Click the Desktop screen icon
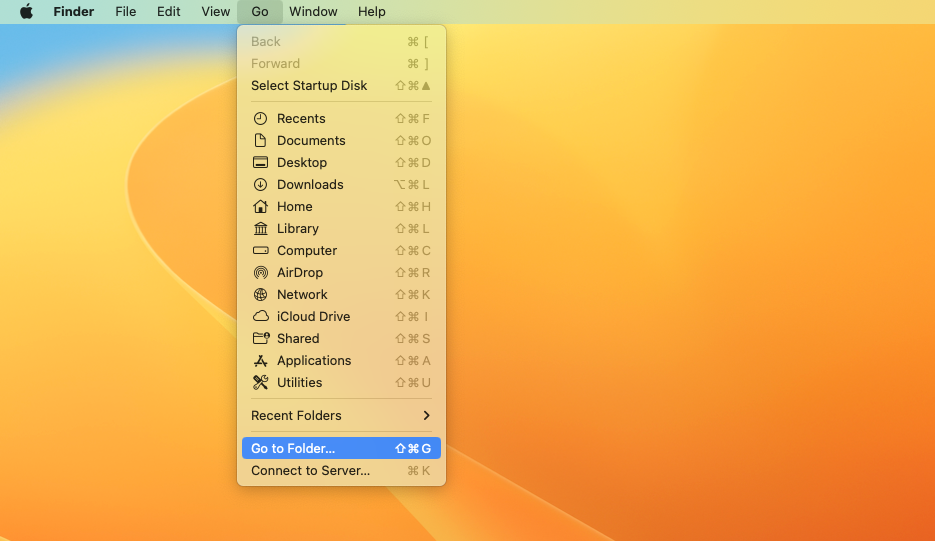The height and width of the screenshot is (541, 935). tap(261, 162)
